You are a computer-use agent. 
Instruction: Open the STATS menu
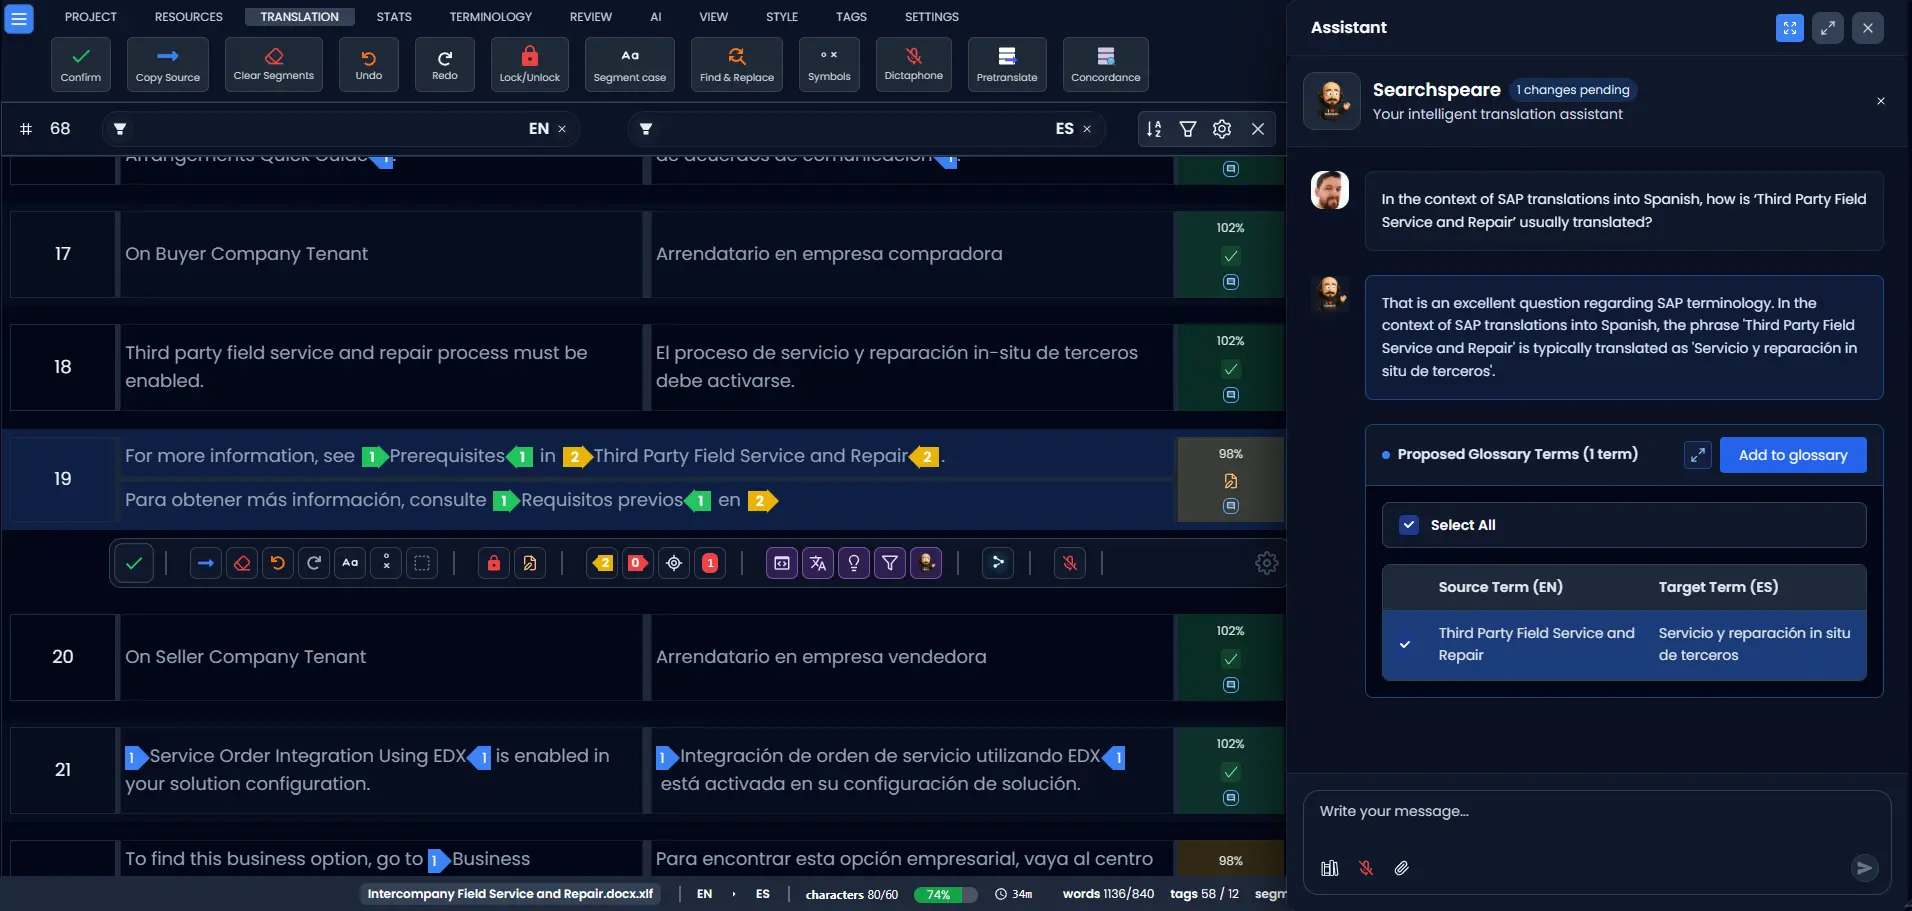394,16
